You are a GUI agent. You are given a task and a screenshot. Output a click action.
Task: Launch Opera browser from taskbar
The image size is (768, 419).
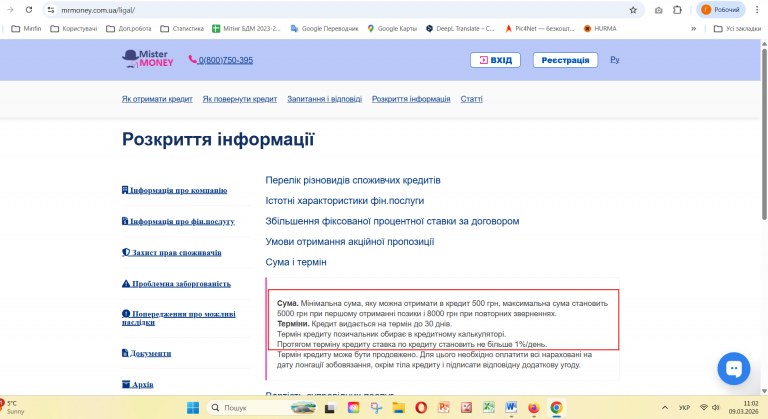point(421,408)
